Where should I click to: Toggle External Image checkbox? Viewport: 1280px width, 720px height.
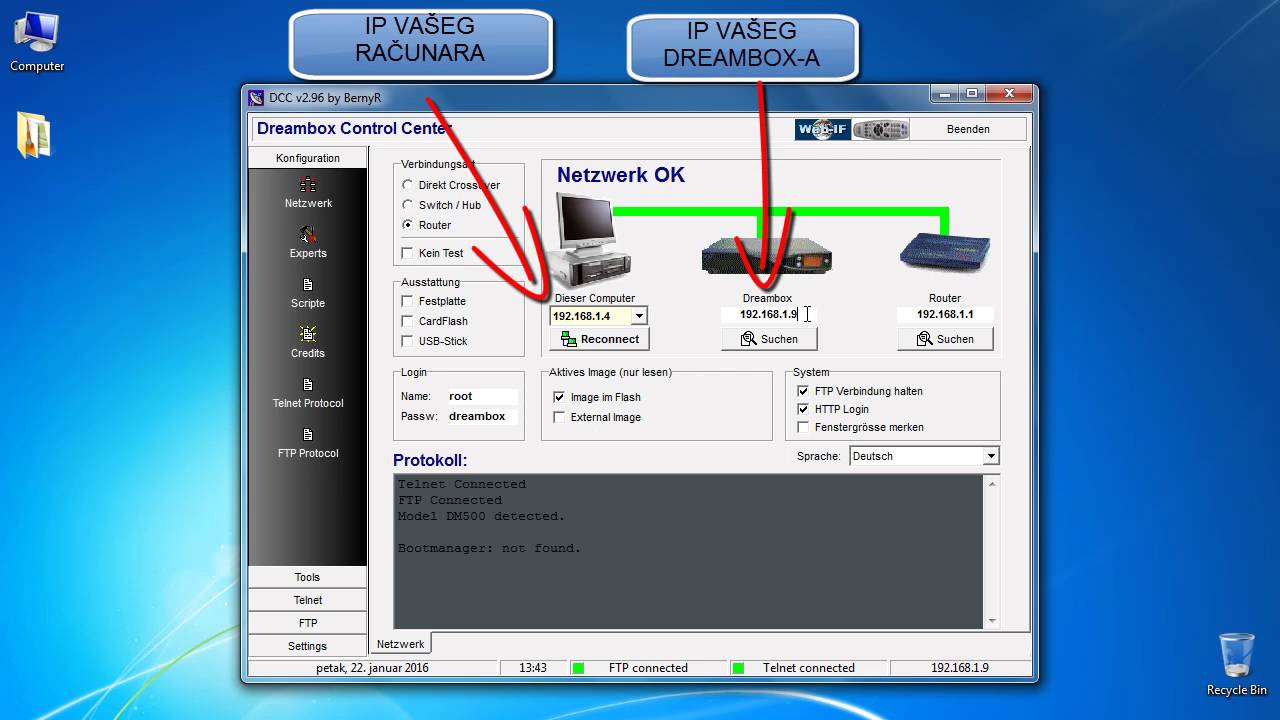(x=559, y=417)
